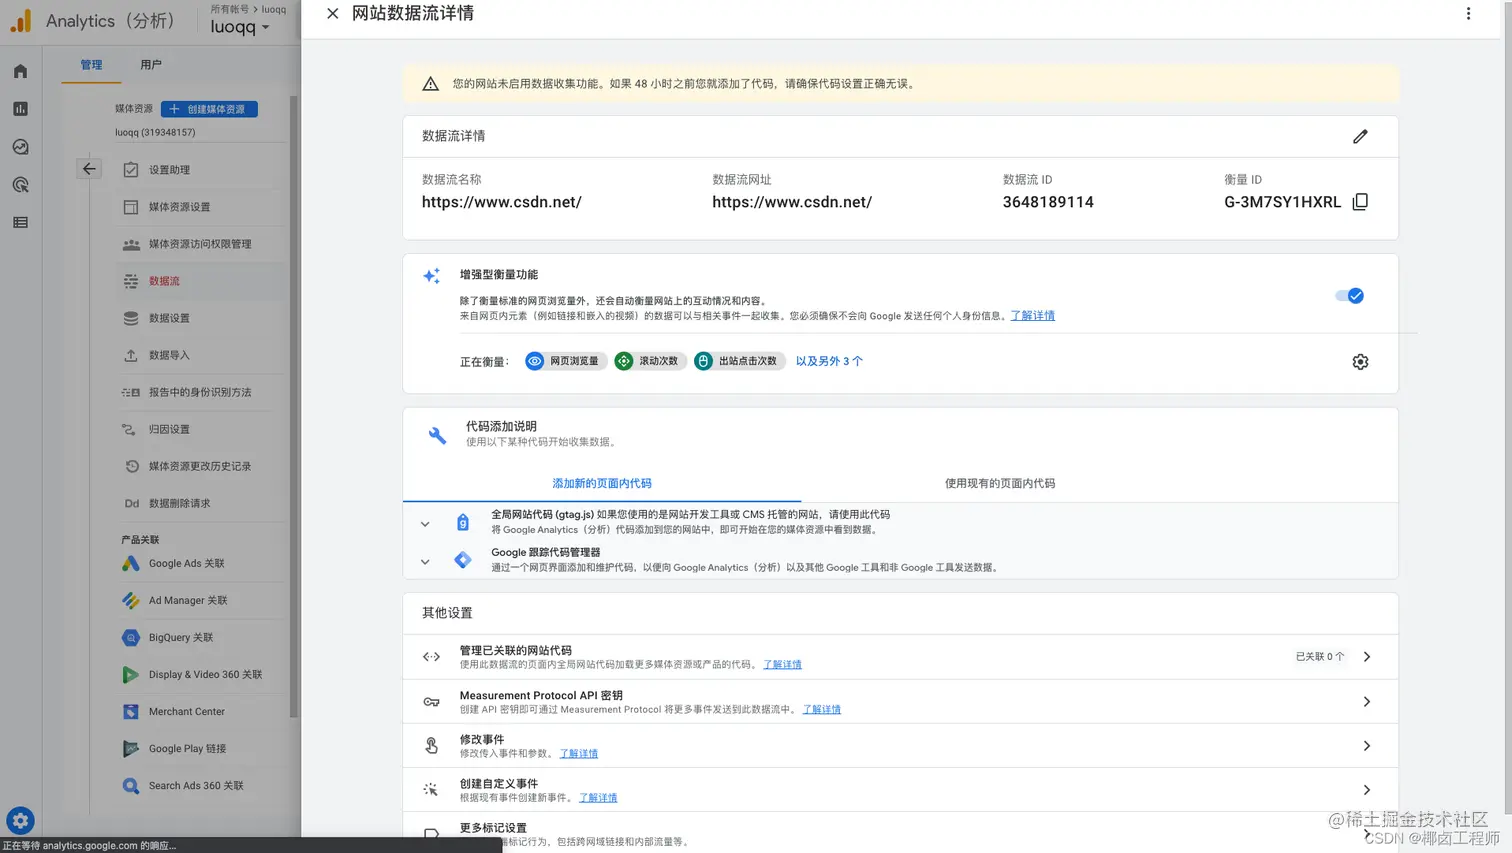Select 数据流 in the admin menu
Viewport: 1512px width, 853px height.
coord(200,281)
